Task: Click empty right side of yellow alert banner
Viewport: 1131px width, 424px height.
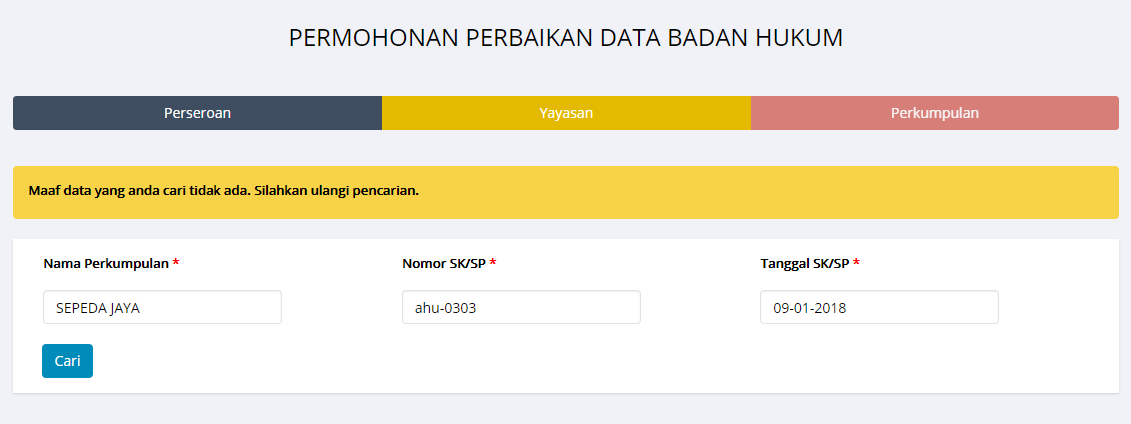Action: [850, 192]
